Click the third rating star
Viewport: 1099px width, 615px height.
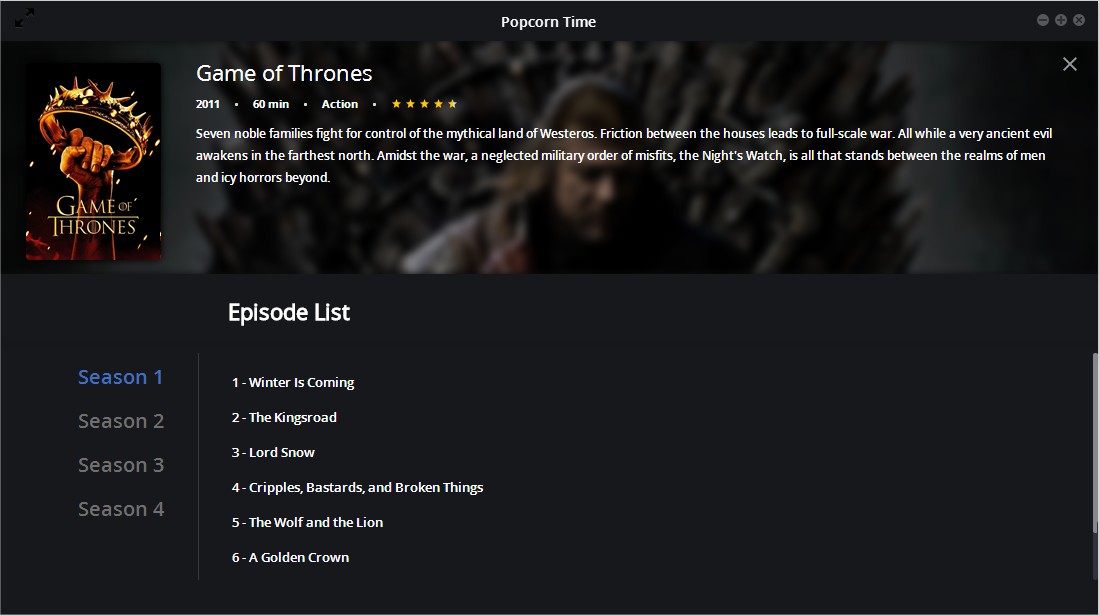click(x=424, y=104)
